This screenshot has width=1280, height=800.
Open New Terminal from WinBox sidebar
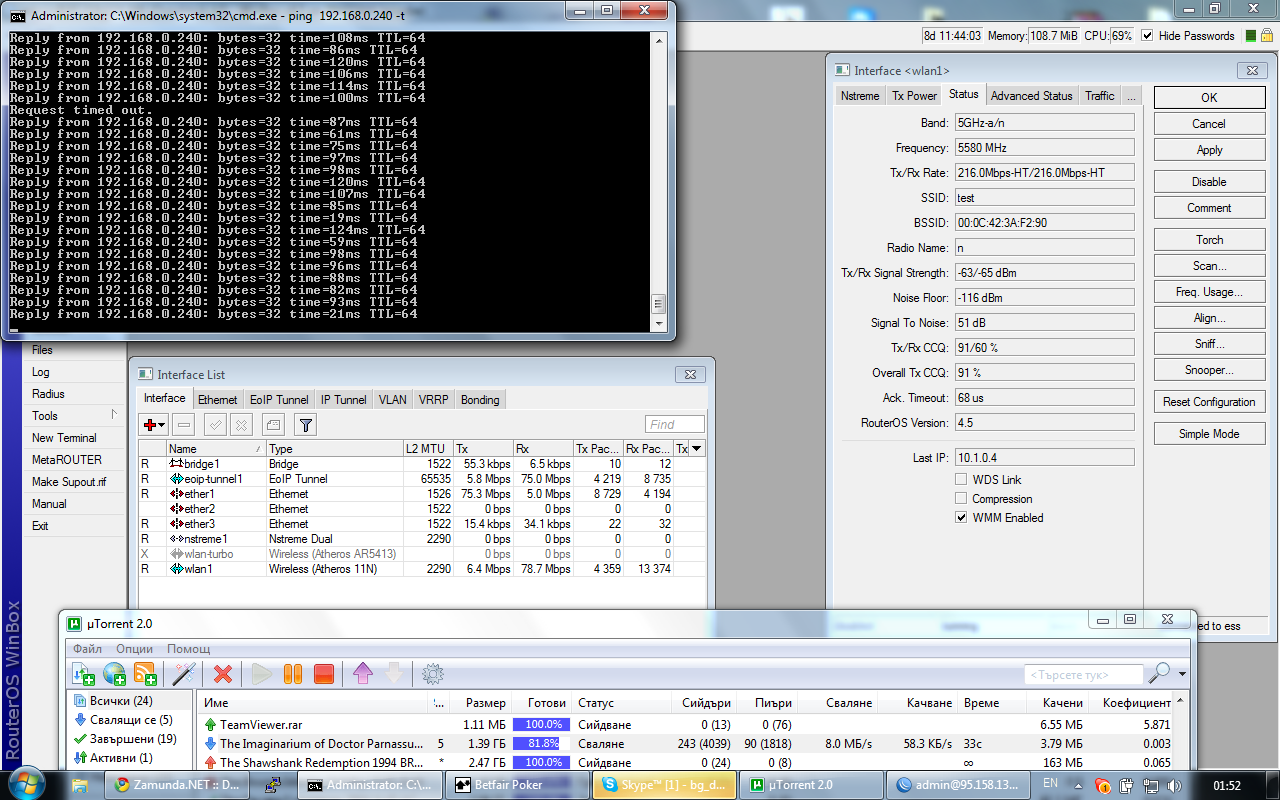pos(64,438)
